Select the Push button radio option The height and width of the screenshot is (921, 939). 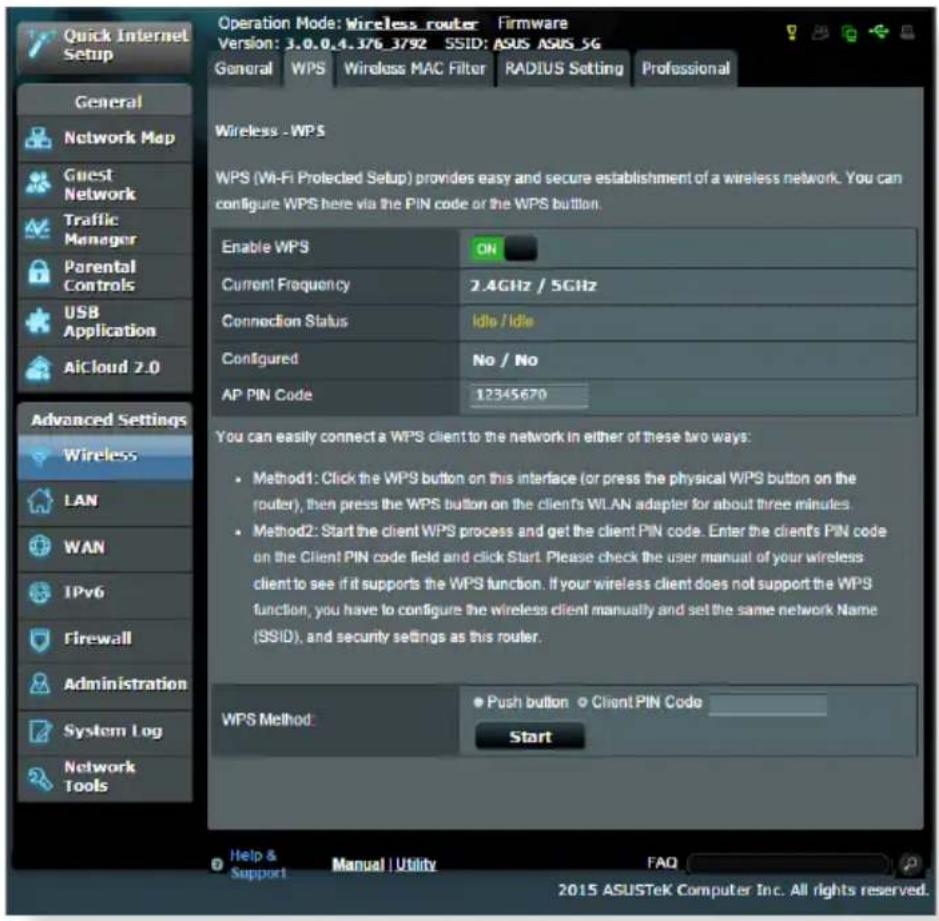coord(478,702)
